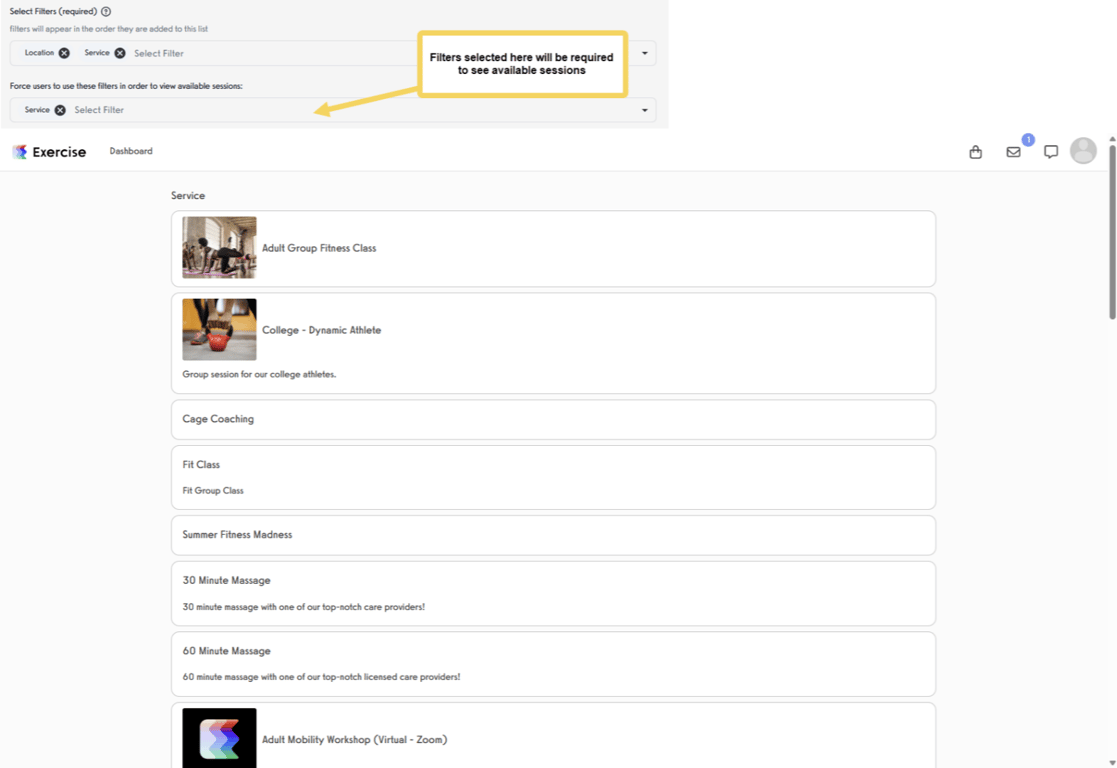Screen dimensions: 1117x768
Task: Remove the Location filter chip
Action: 64,53
